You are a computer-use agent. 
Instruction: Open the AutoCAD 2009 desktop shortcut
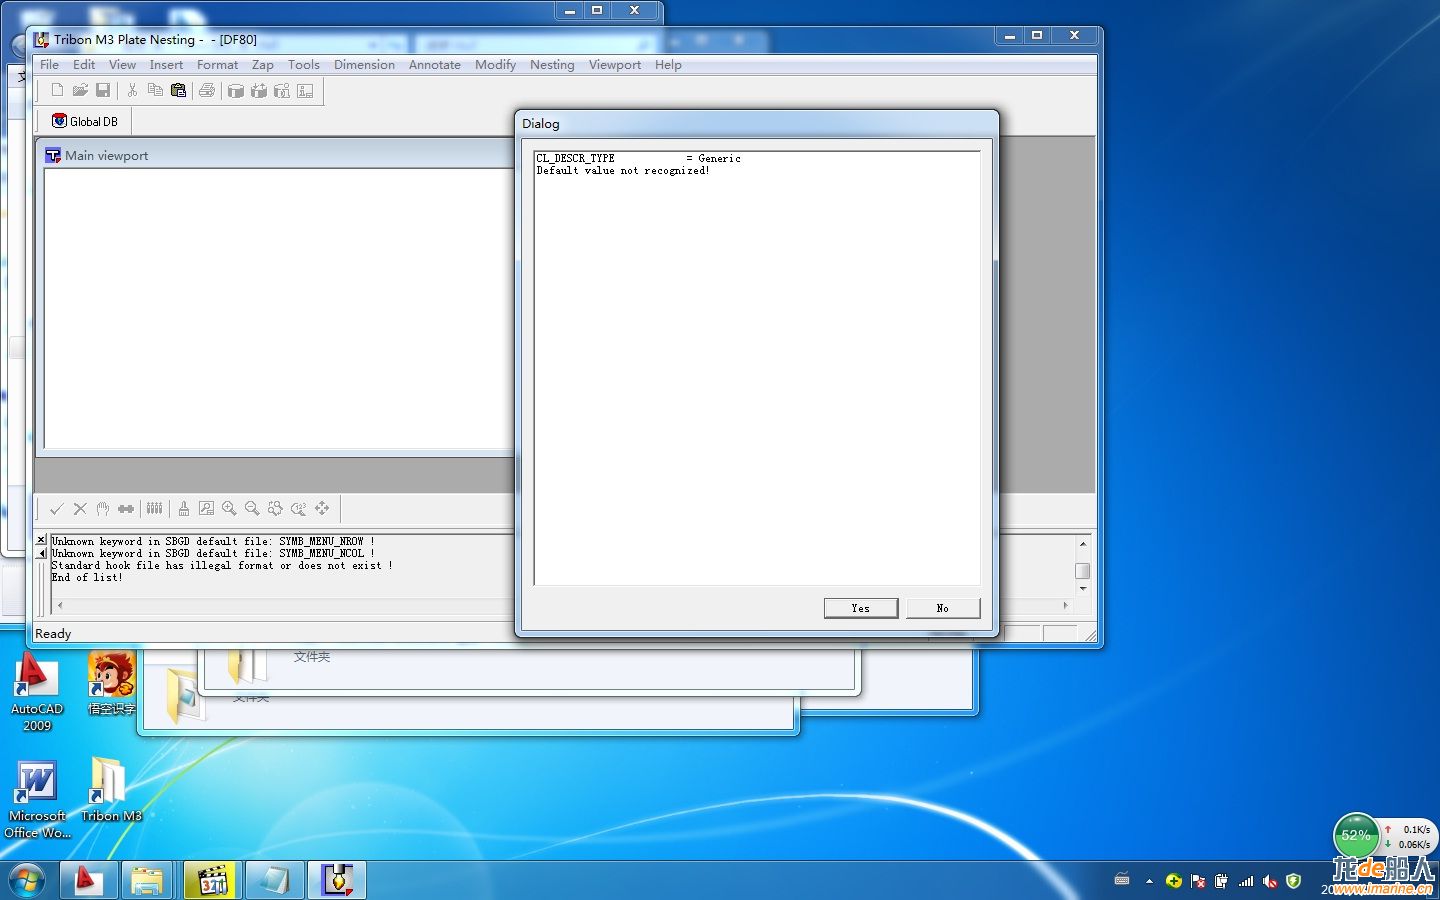pos(37,691)
